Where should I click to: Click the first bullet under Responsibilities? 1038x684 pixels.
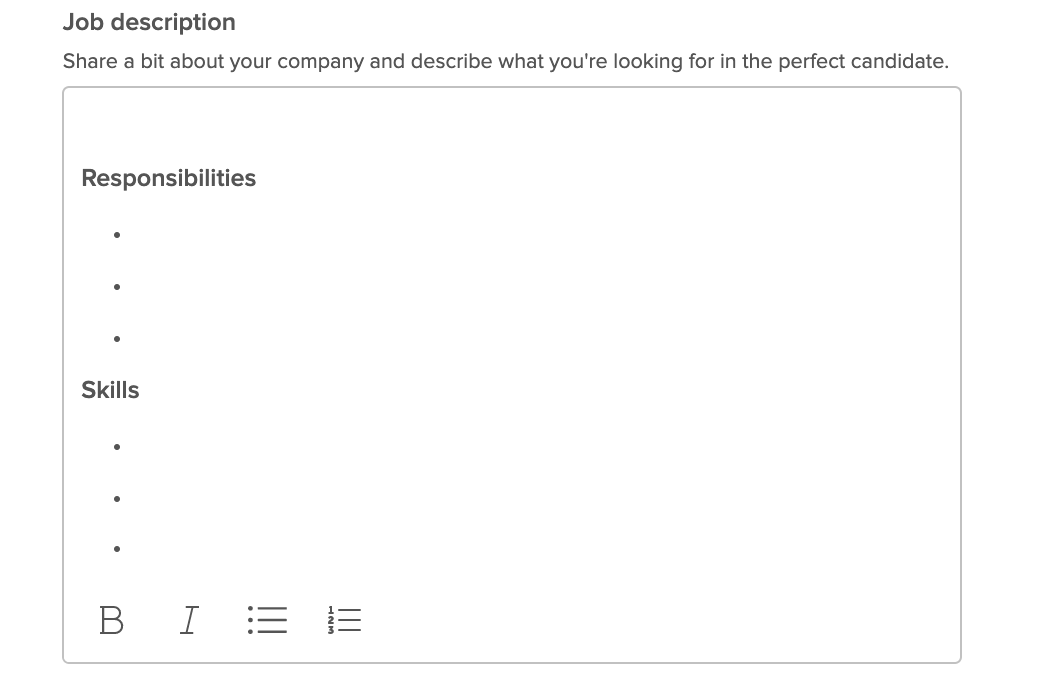point(530,235)
